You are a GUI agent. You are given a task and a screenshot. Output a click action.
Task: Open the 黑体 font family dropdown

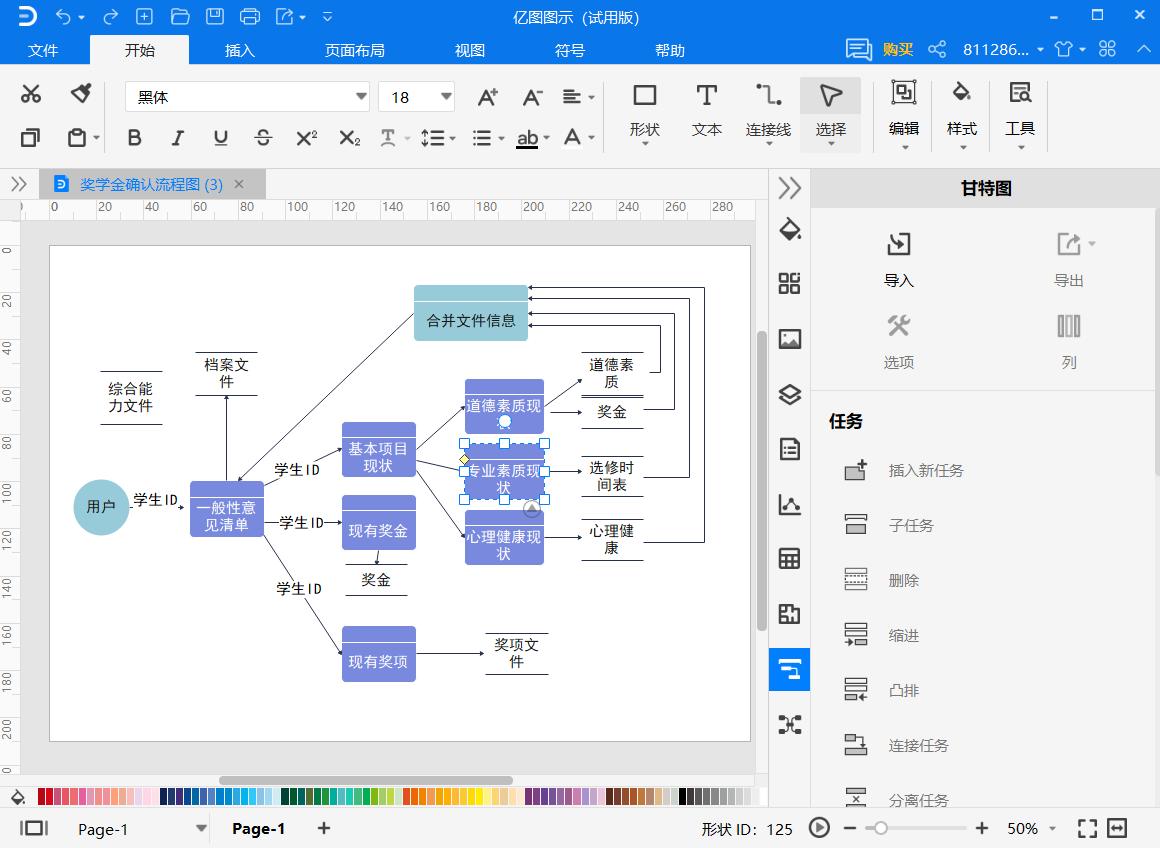click(359, 96)
